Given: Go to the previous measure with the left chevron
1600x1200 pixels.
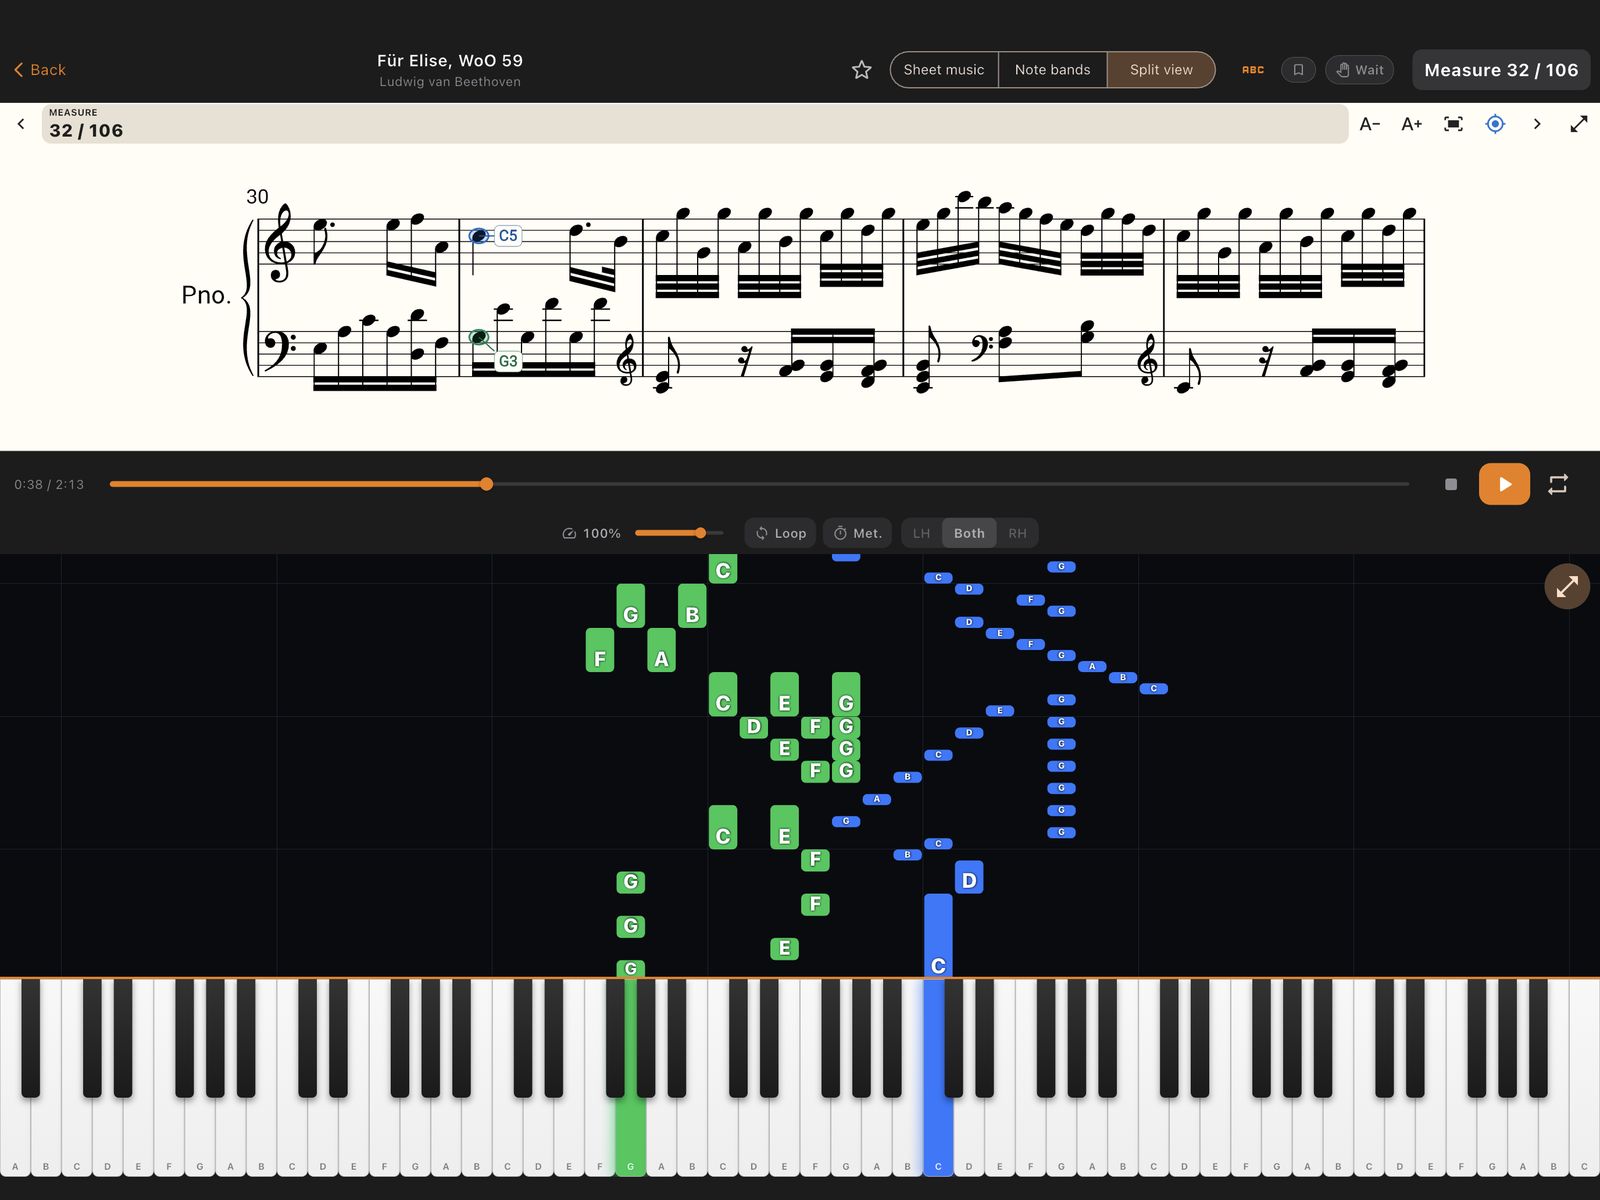Looking at the screenshot, I should 21,124.
